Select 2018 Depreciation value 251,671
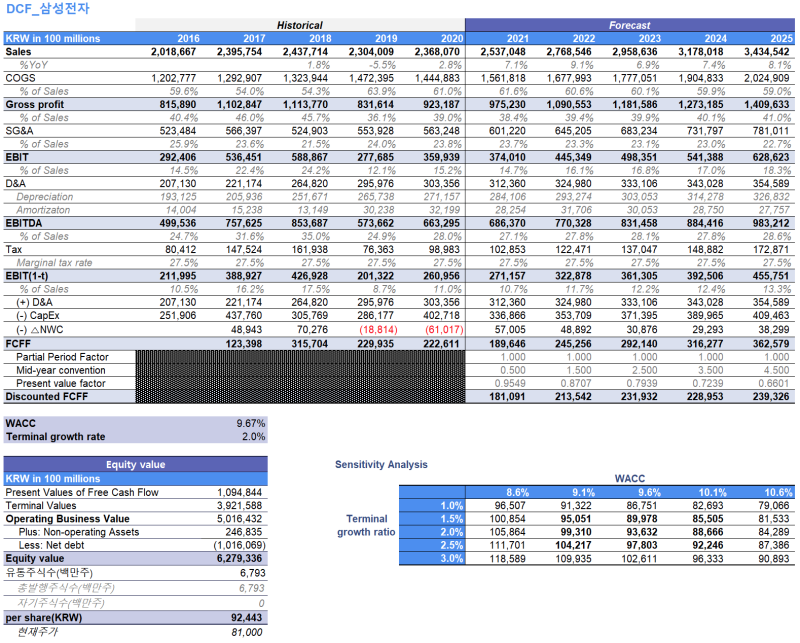This screenshot has height=643, width=800. (x=310, y=197)
